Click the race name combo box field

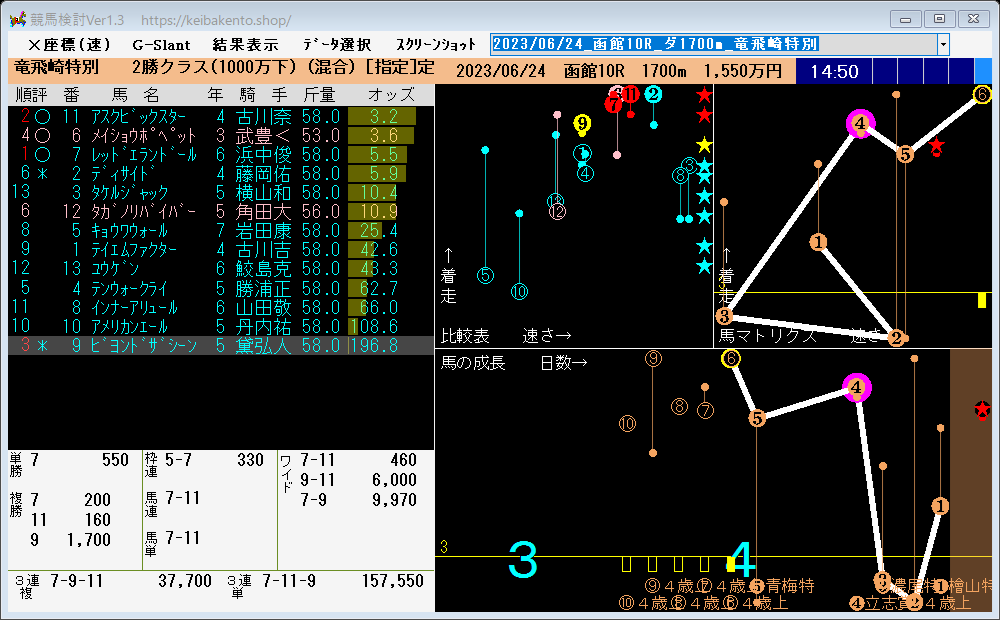pos(714,44)
